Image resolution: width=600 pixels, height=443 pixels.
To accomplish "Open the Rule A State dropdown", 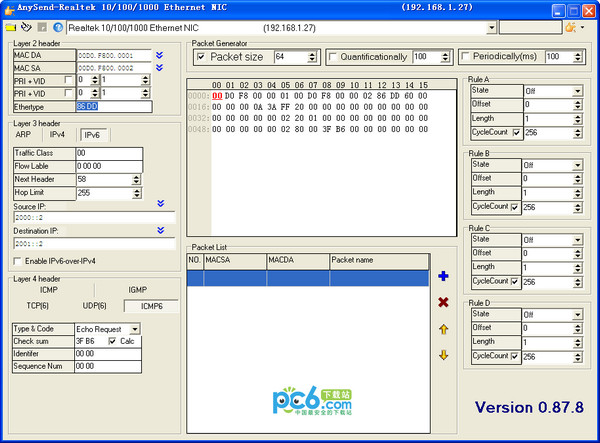I will (x=577, y=91).
